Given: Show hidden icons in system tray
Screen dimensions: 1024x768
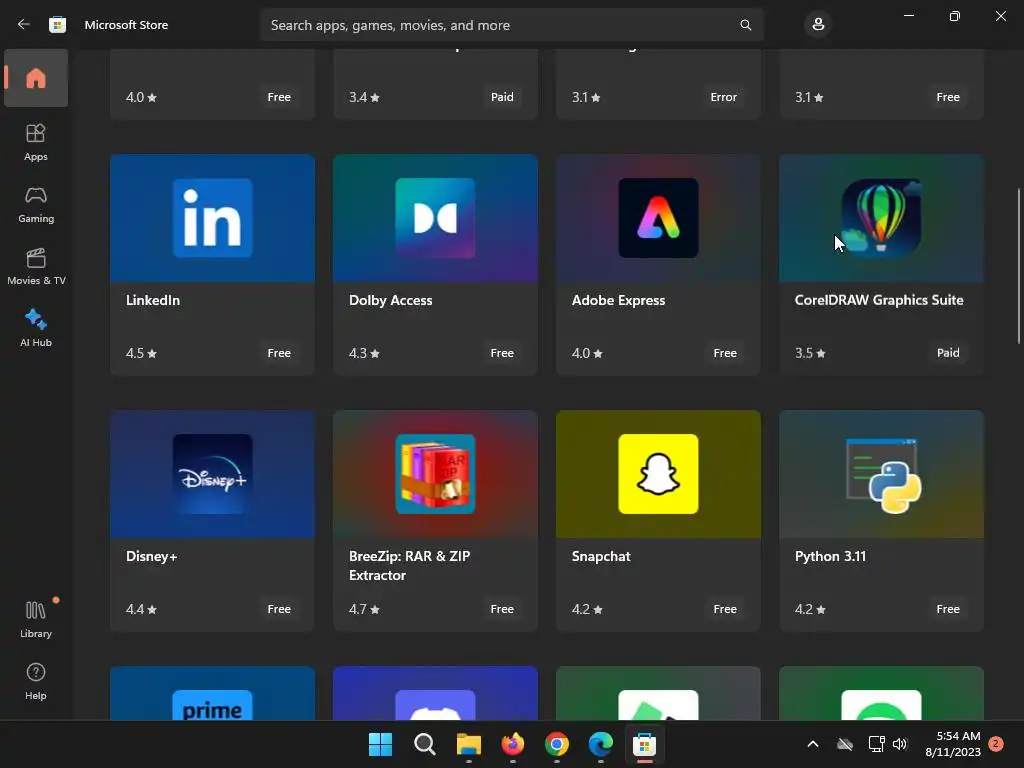Looking at the screenshot, I should point(813,744).
